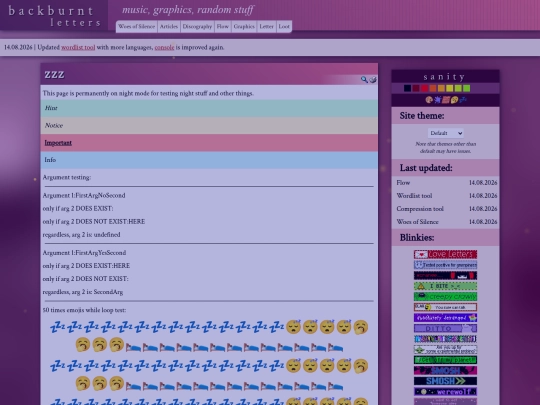Open the Discography tab
Viewport: 540px width, 405px height.
point(197,27)
